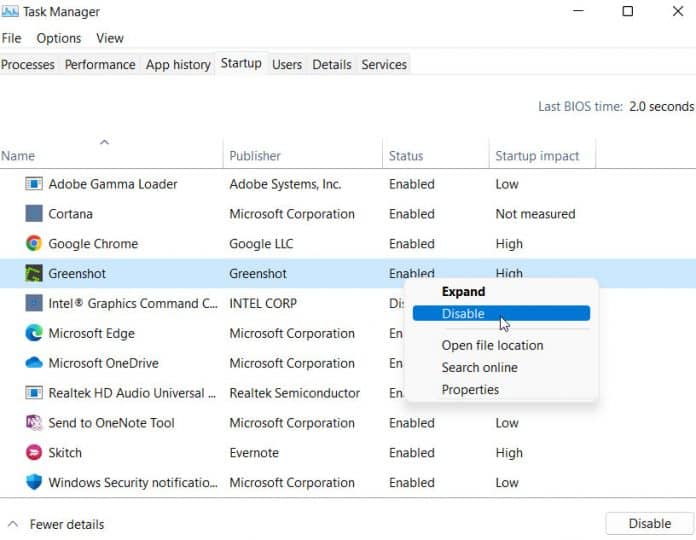The height and width of the screenshot is (540, 696).
Task: Open the Services tab
Action: (x=384, y=64)
